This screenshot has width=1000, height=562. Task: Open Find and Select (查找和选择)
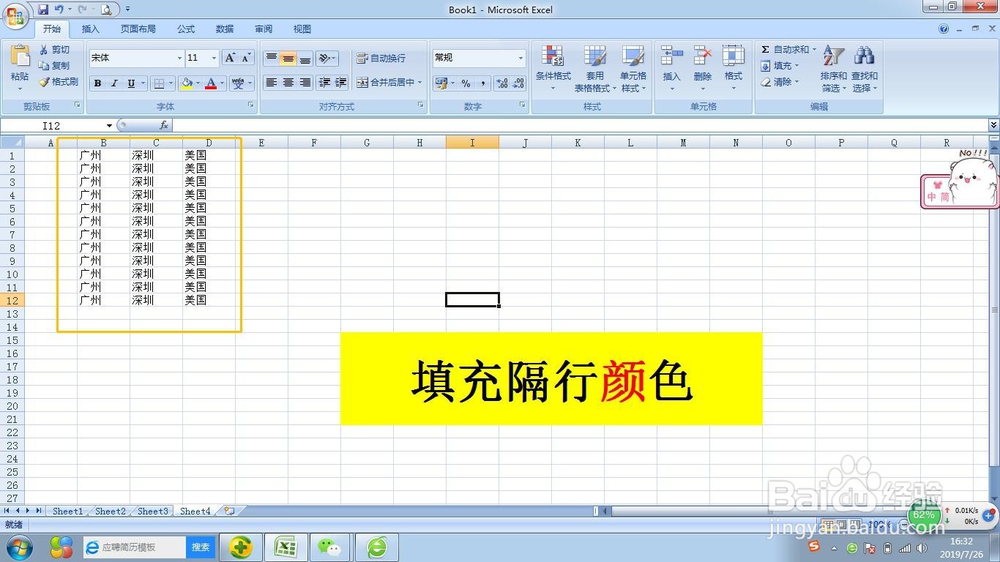864,68
